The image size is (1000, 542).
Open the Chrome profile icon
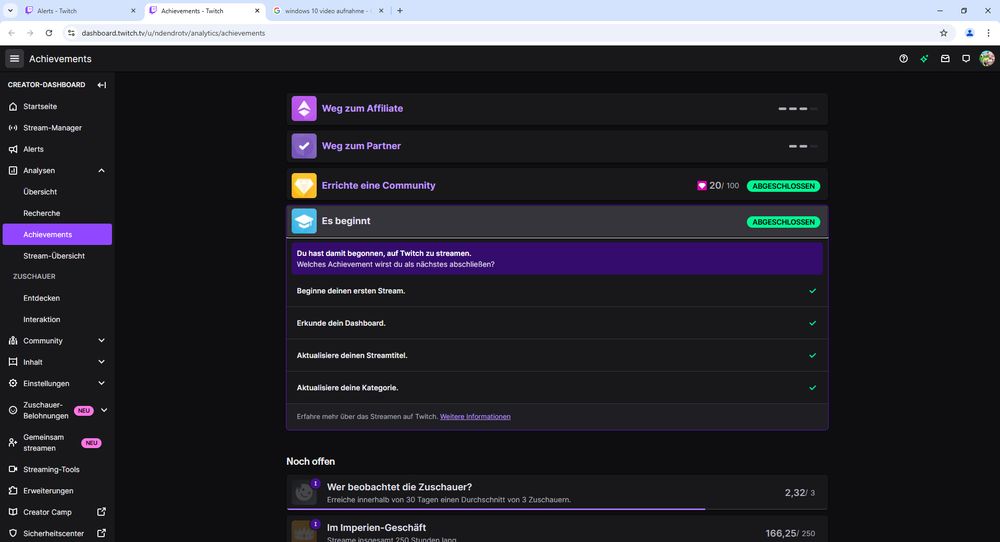(969, 33)
